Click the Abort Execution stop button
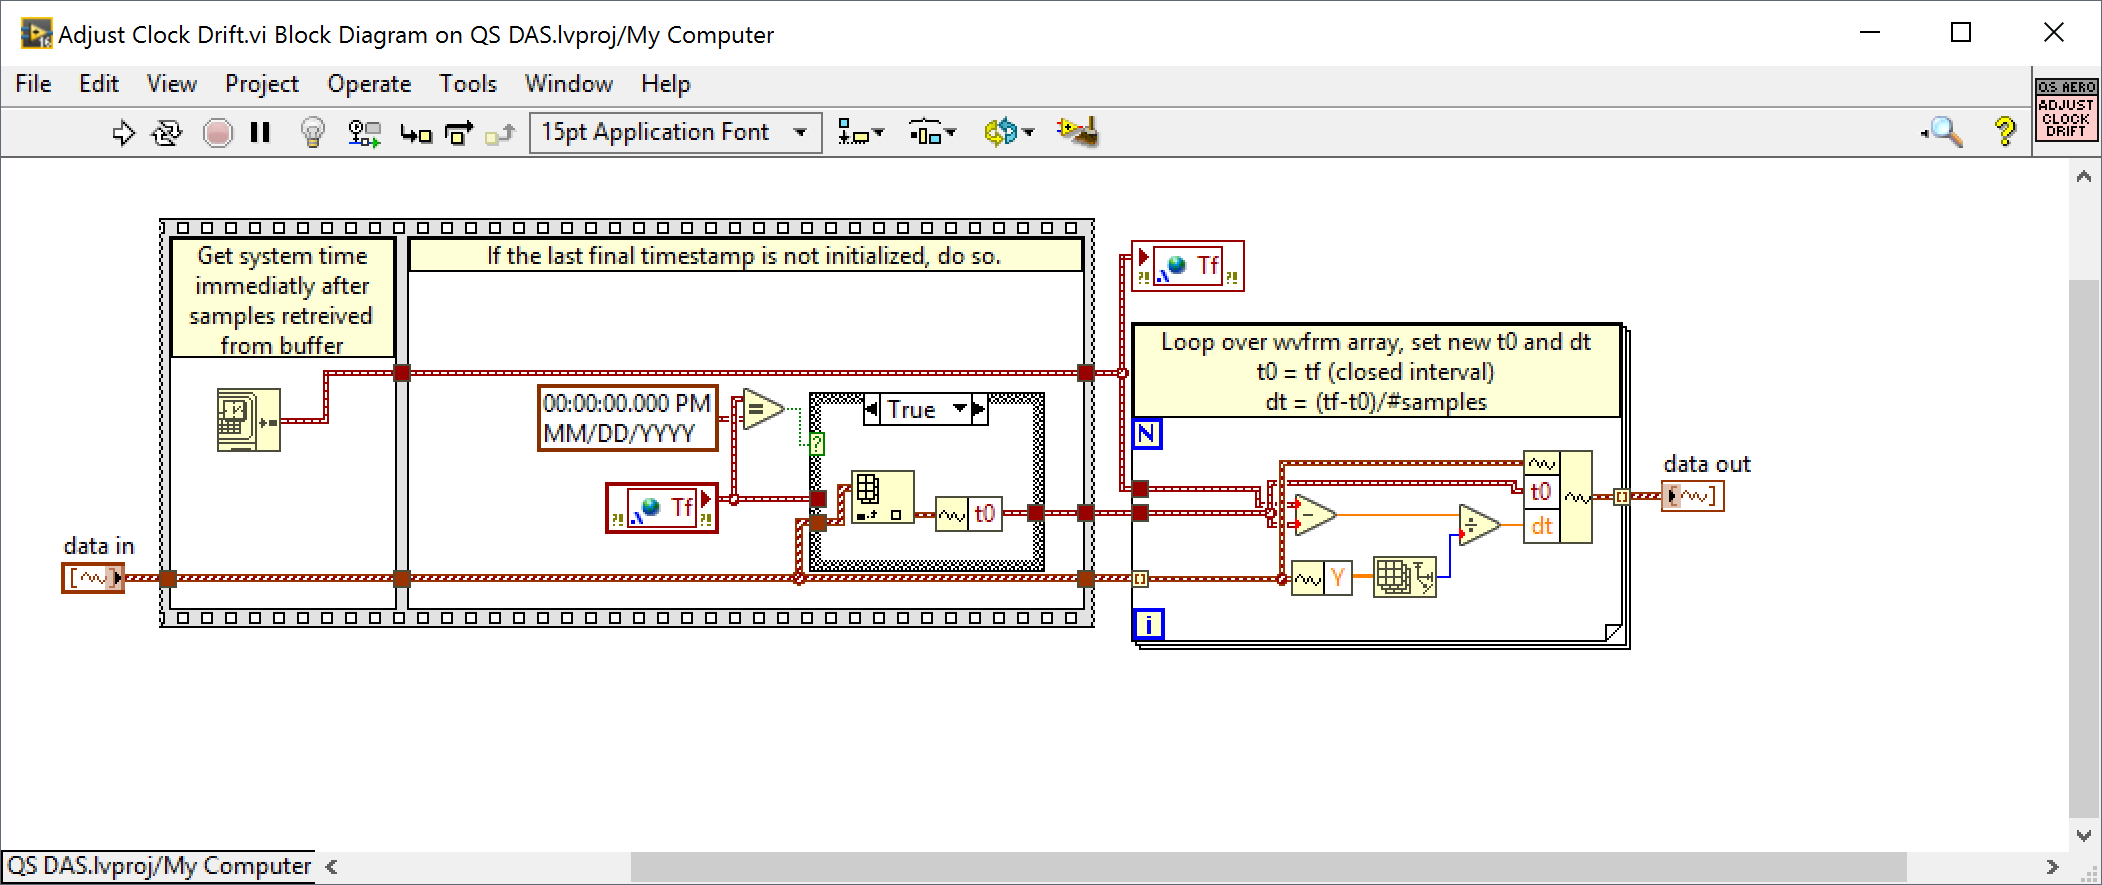The image size is (2102, 885). coord(217,133)
